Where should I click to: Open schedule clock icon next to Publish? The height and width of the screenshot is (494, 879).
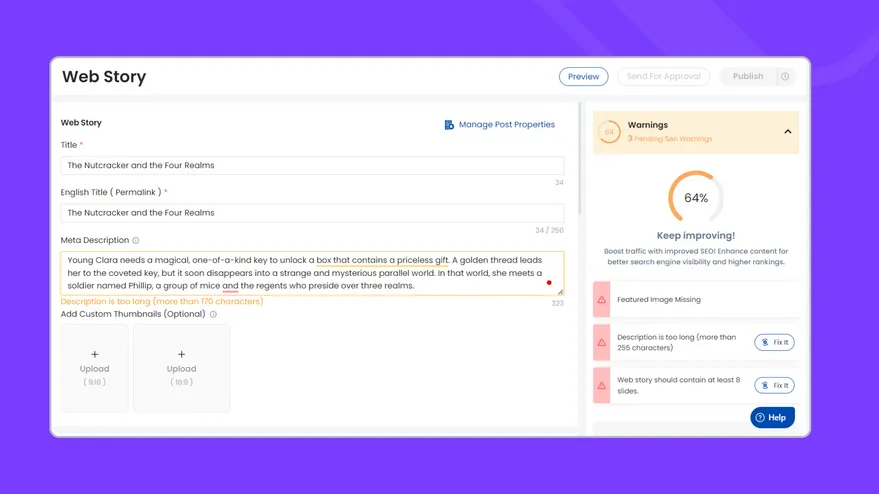click(785, 77)
